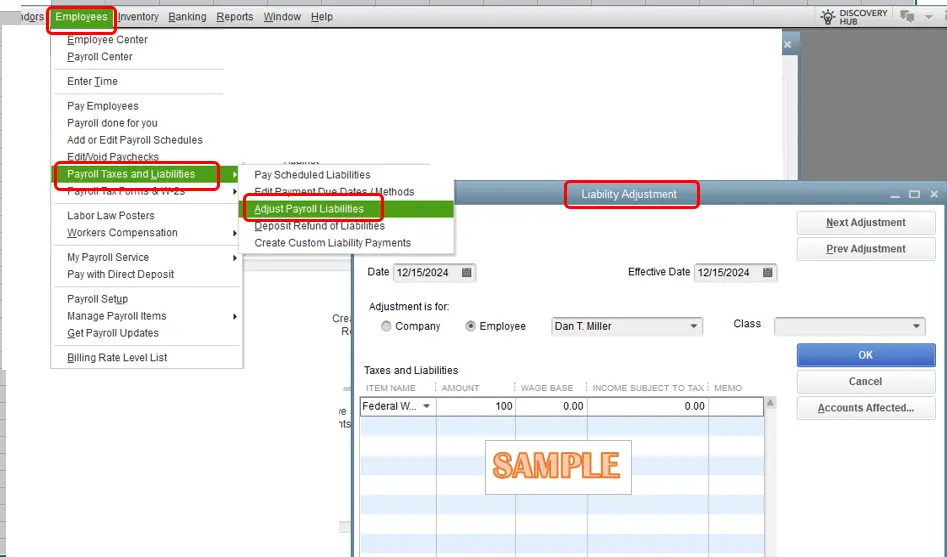Open the Date calendar picker icon

tap(467, 272)
